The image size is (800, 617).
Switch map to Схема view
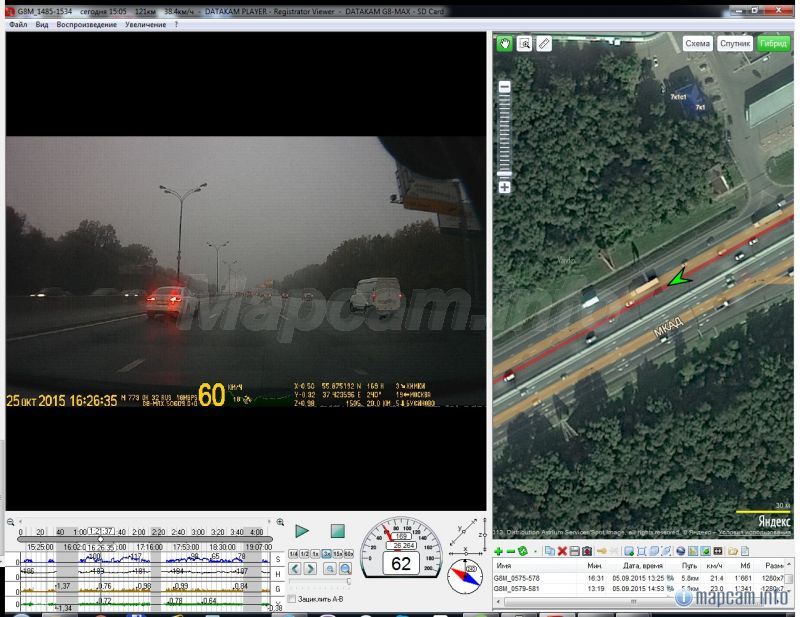(697, 44)
